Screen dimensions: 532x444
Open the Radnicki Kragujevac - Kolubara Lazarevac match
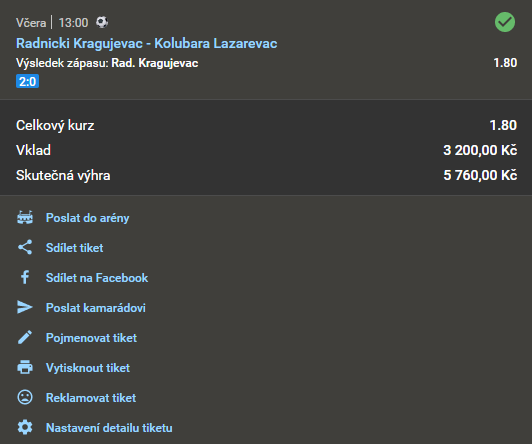click(147, 43)
